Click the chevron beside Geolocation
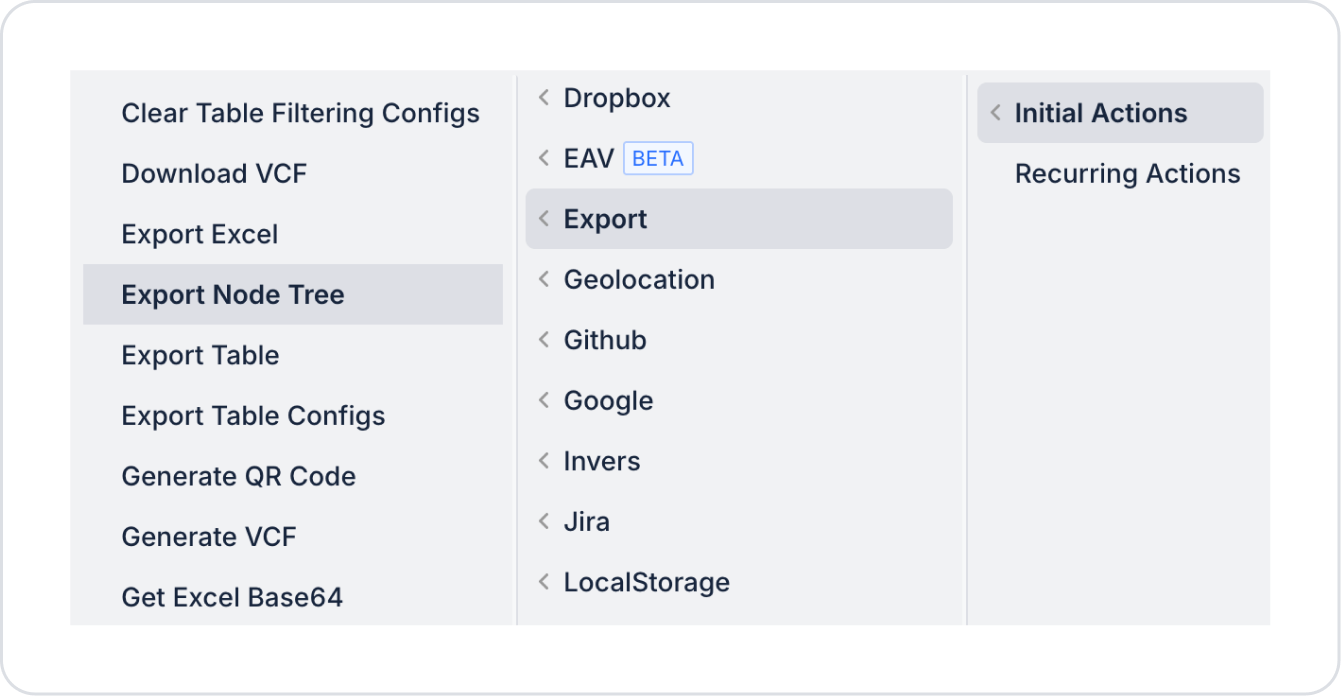This screenshot has height=696, width=1341. coord(544,279)
